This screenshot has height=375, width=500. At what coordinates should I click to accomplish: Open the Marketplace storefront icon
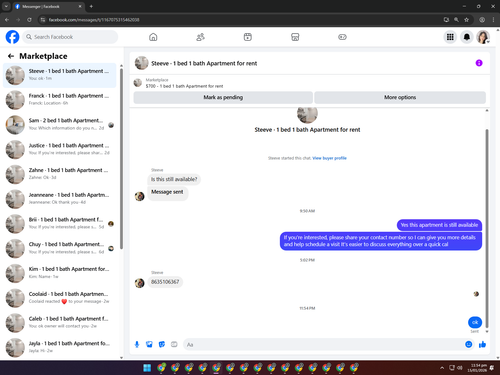[295, 37]
